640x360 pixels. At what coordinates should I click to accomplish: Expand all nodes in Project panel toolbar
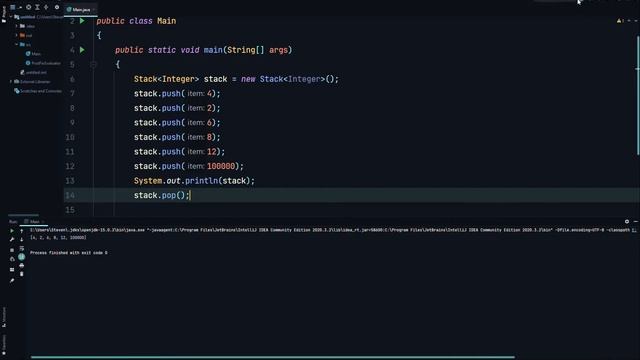coord(37,7)
